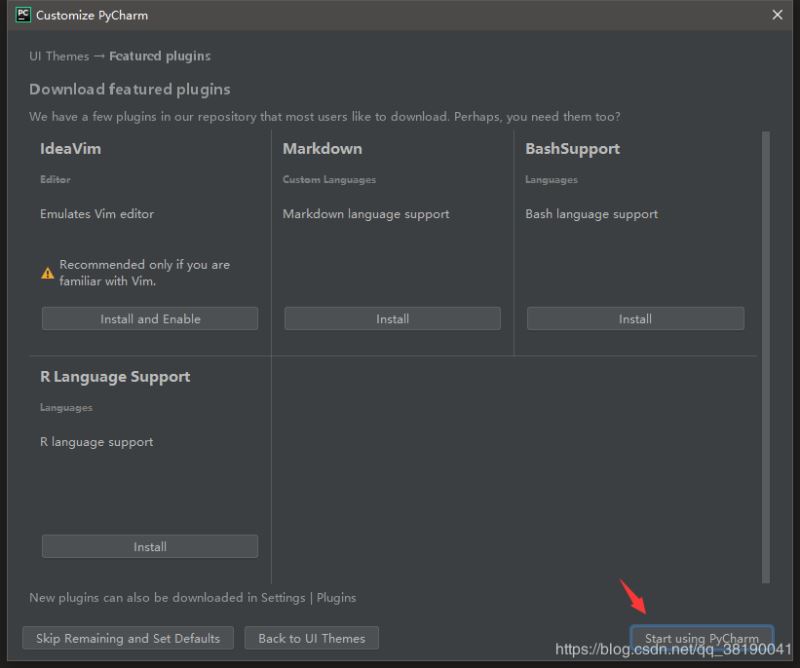Click the 'Editor' category label under IdeaVim
Image resolution: width=800 pixels, height=668 pixels.
pyautogui.click(x=55, y=180)
